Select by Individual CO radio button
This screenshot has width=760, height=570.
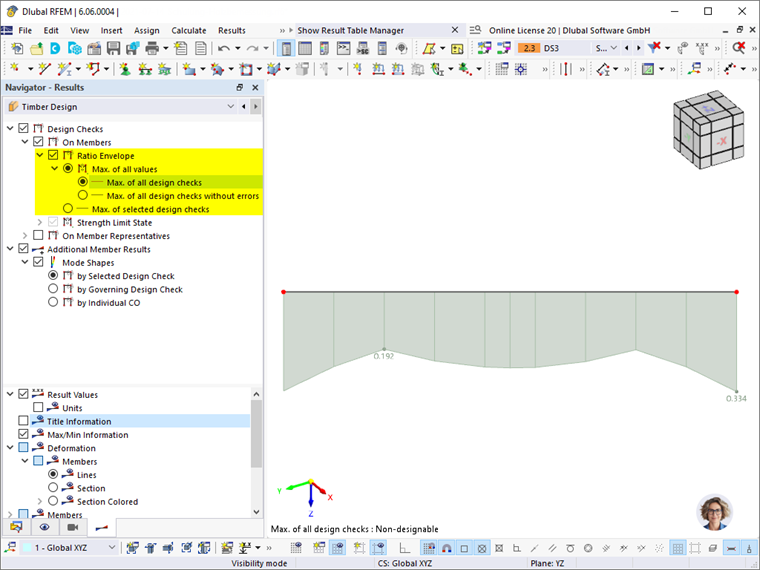53,302
